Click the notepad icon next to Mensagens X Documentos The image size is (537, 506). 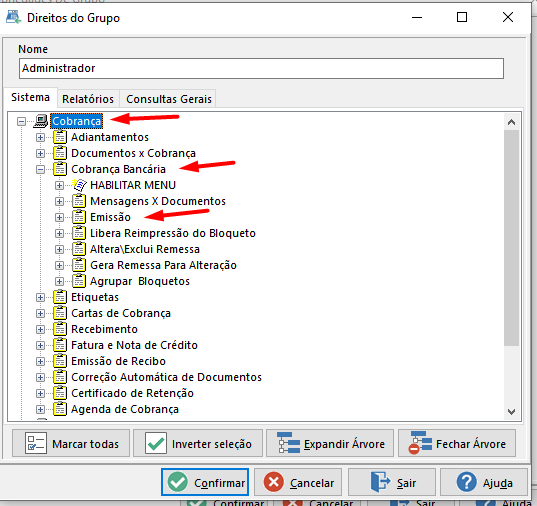pos(79,201)
